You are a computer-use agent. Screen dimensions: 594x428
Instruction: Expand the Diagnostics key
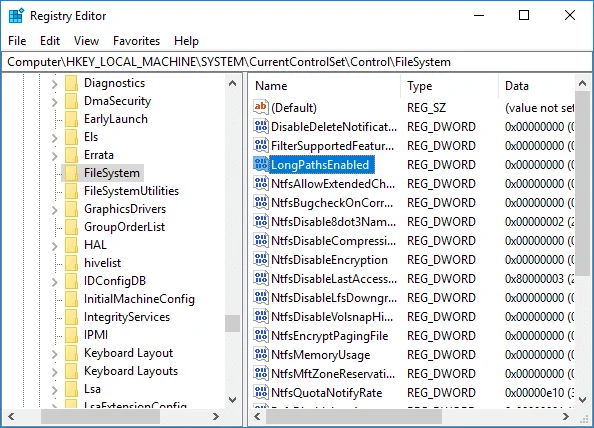pyautogui.click(x=55, y=83)
